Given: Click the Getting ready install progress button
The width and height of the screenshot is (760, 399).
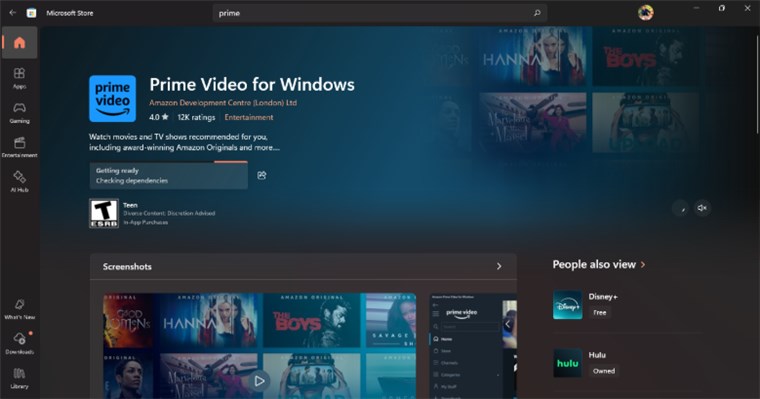Looking at the screenshot, I should pos(169,176).
